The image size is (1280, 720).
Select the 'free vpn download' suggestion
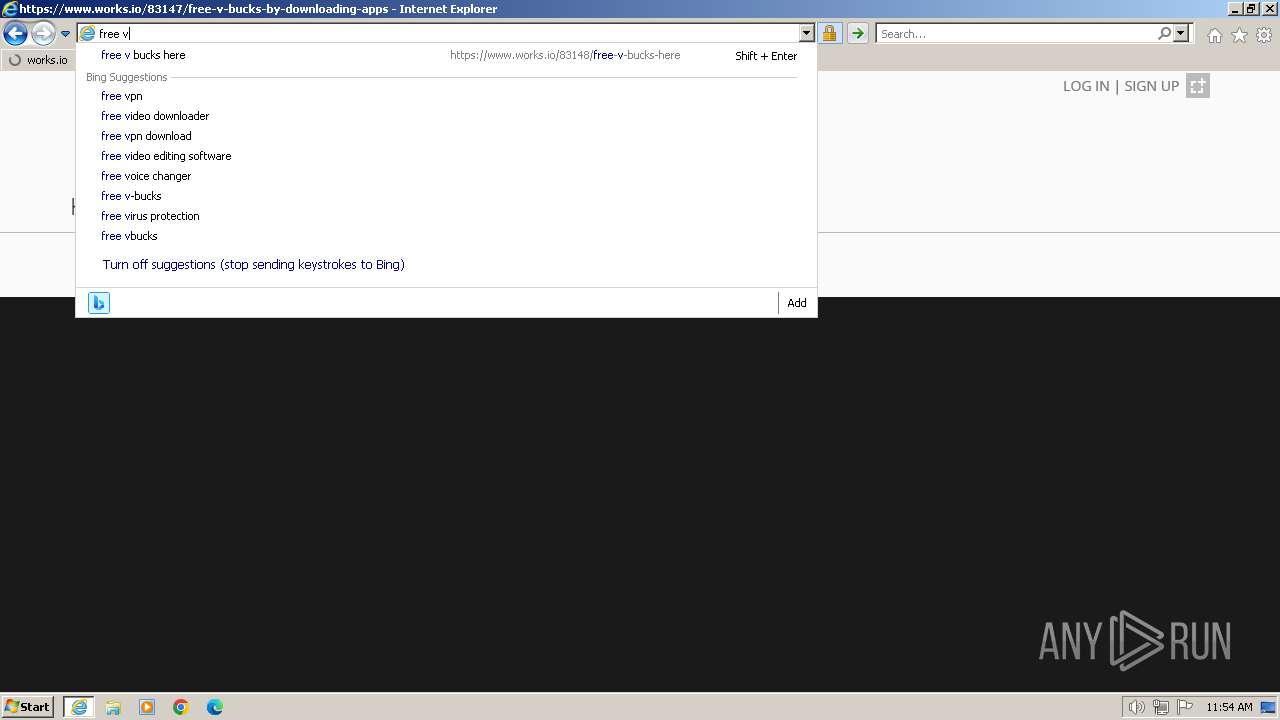pos(146,136)
